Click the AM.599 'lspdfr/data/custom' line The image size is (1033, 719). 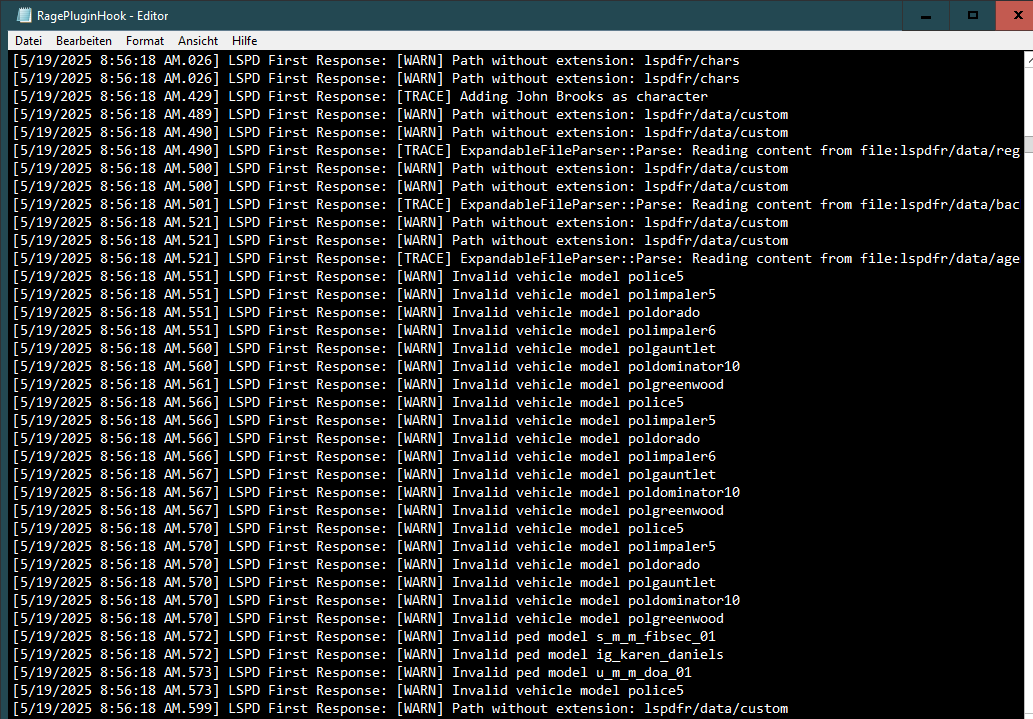coord(400,708)
